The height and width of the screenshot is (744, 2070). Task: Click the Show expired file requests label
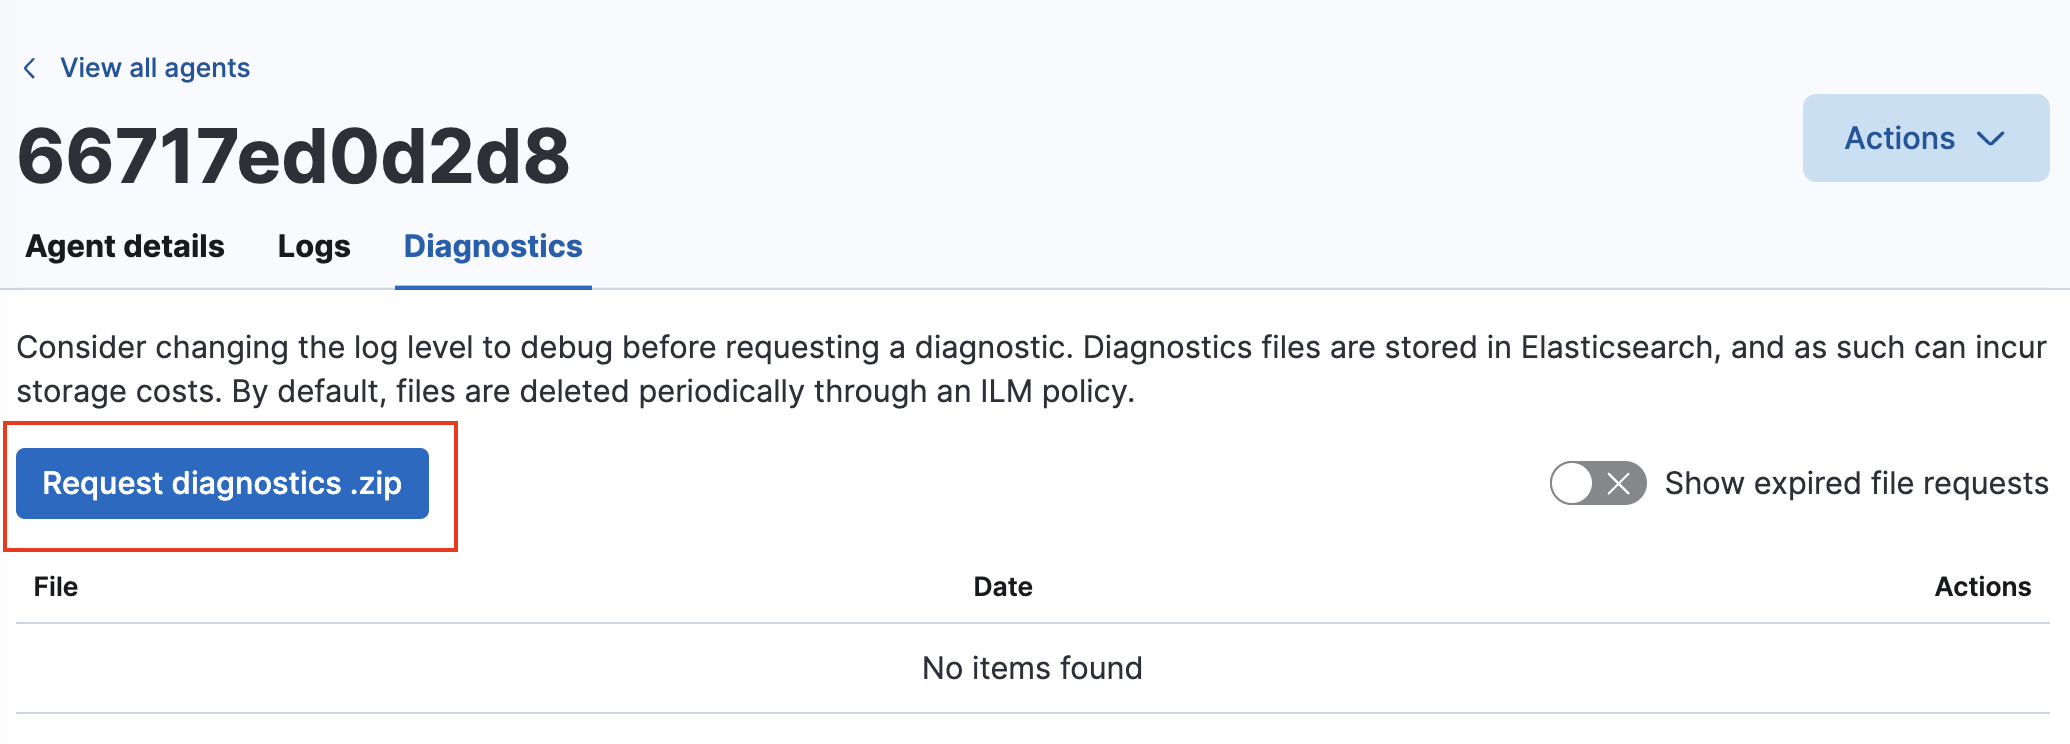[1855, 483]
